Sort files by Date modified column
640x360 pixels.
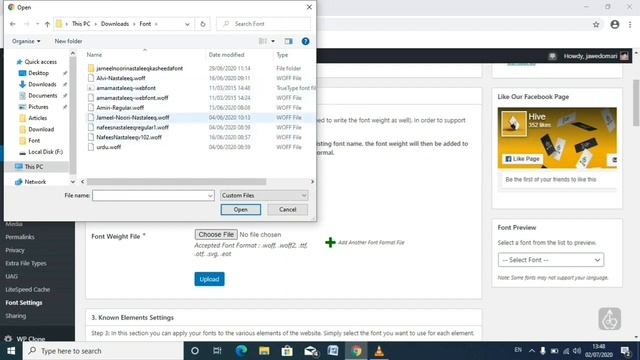[x=227, y=55]
